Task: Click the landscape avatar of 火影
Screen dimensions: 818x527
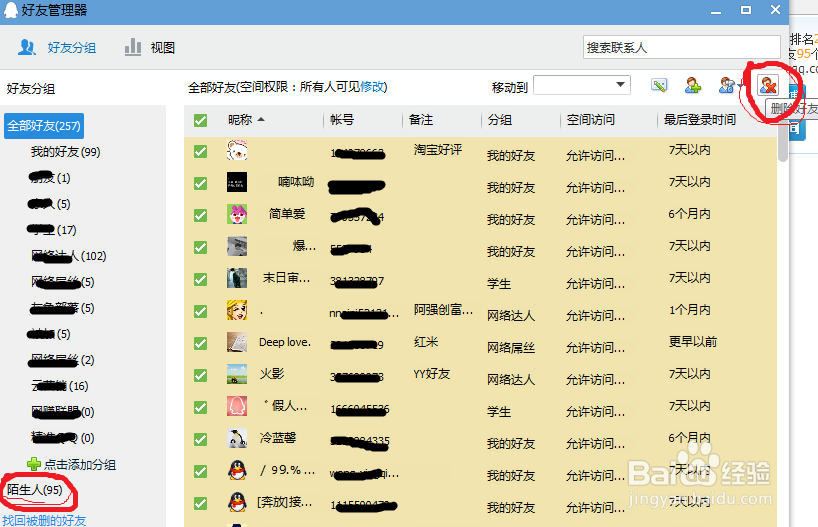Action: coord(237,374)
